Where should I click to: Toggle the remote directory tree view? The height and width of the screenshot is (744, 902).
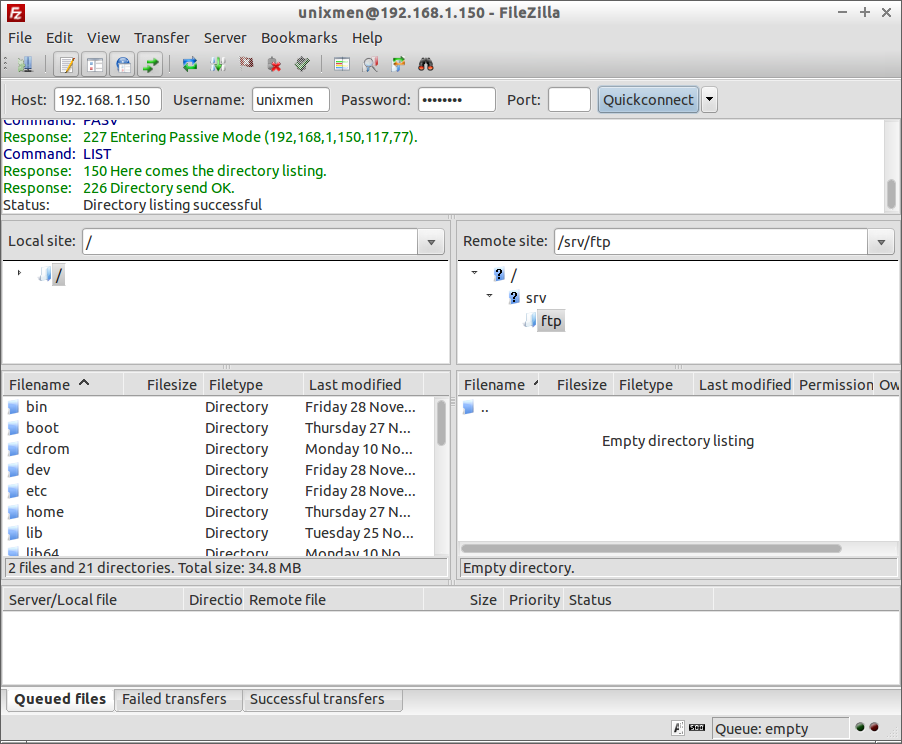pos(123,64)
